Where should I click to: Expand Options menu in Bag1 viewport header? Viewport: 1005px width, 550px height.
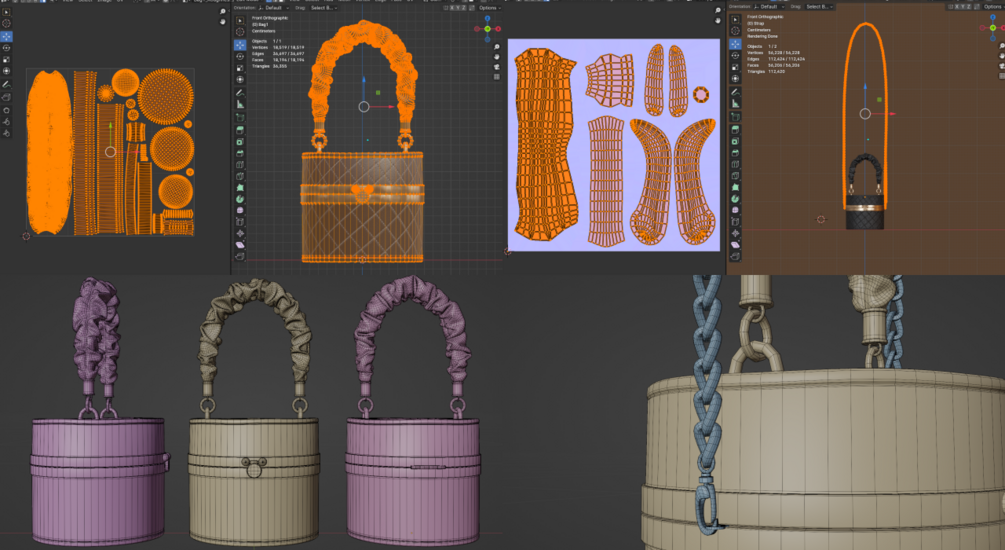tap(490, 8)
